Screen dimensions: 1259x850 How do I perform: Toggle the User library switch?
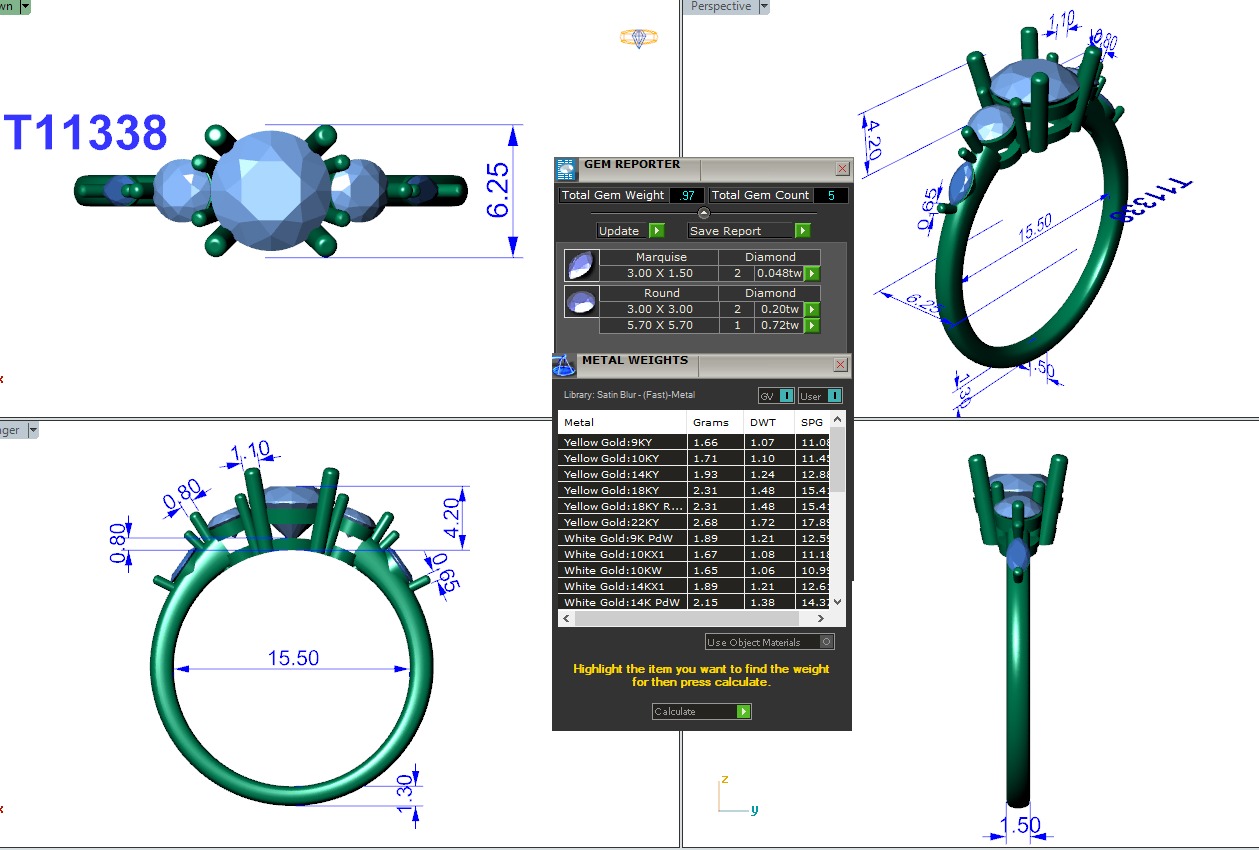click(x=820, y=396)
